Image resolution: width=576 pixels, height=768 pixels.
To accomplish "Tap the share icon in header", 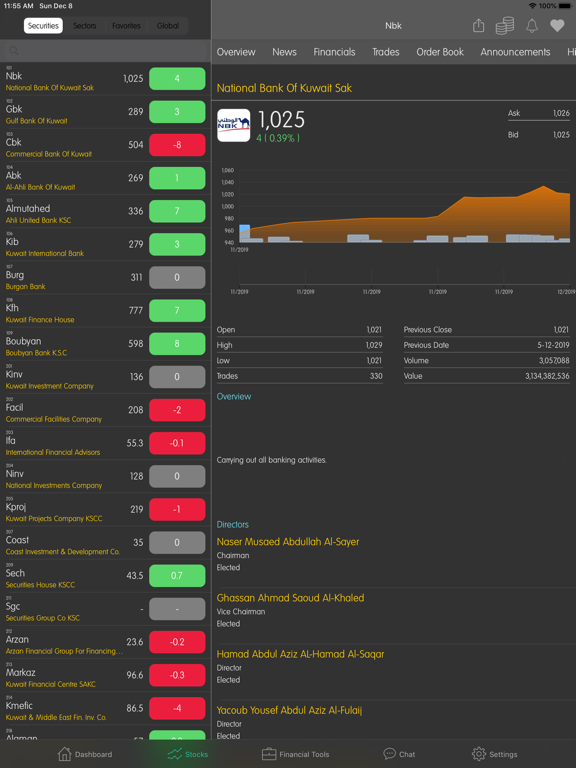I will [x=479, y=25].
